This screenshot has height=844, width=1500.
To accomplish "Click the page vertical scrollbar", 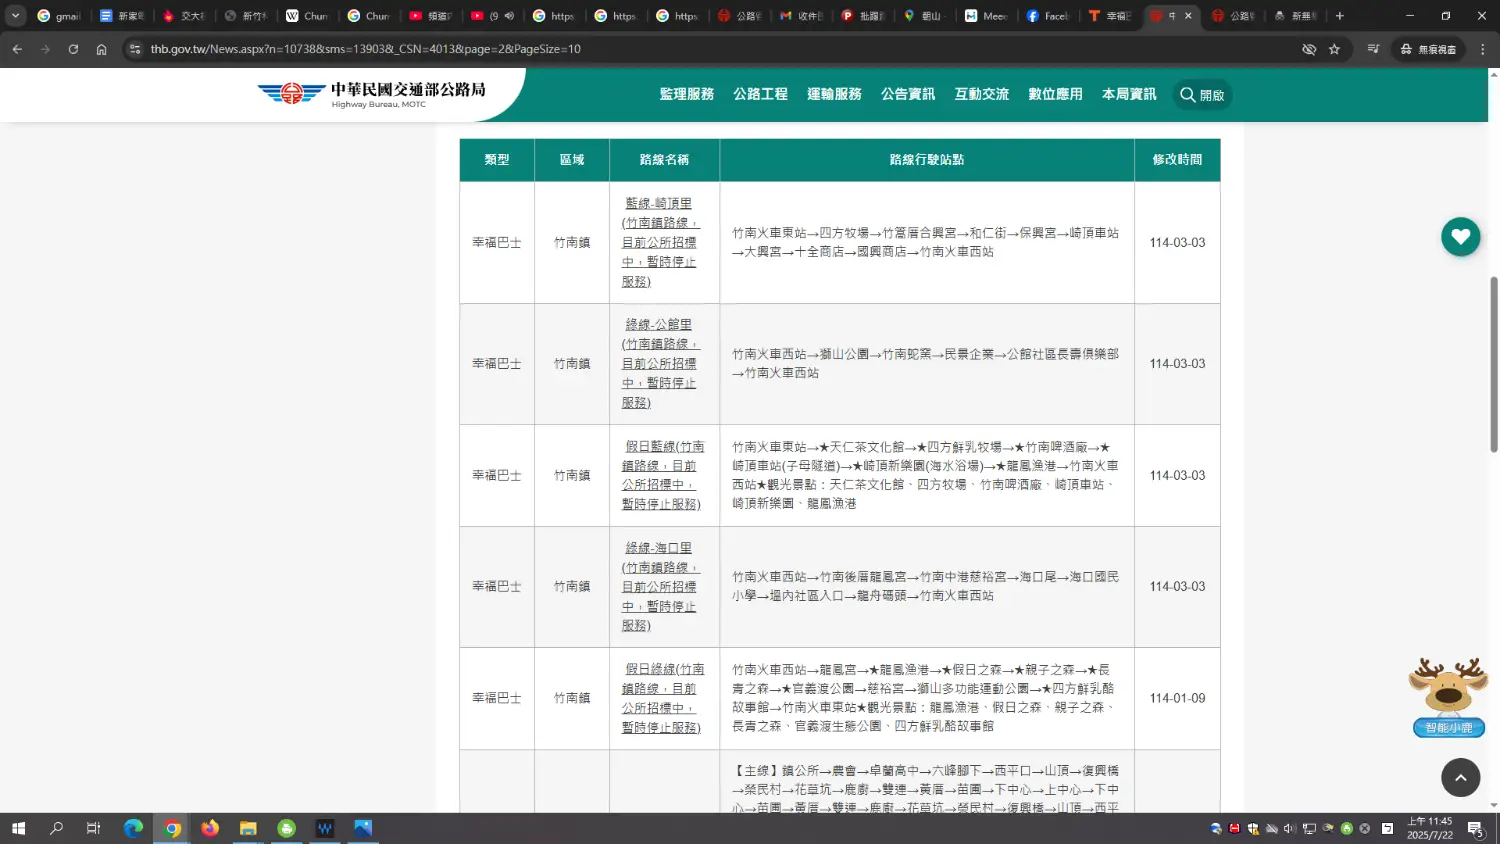I will tap(1494, 365).
